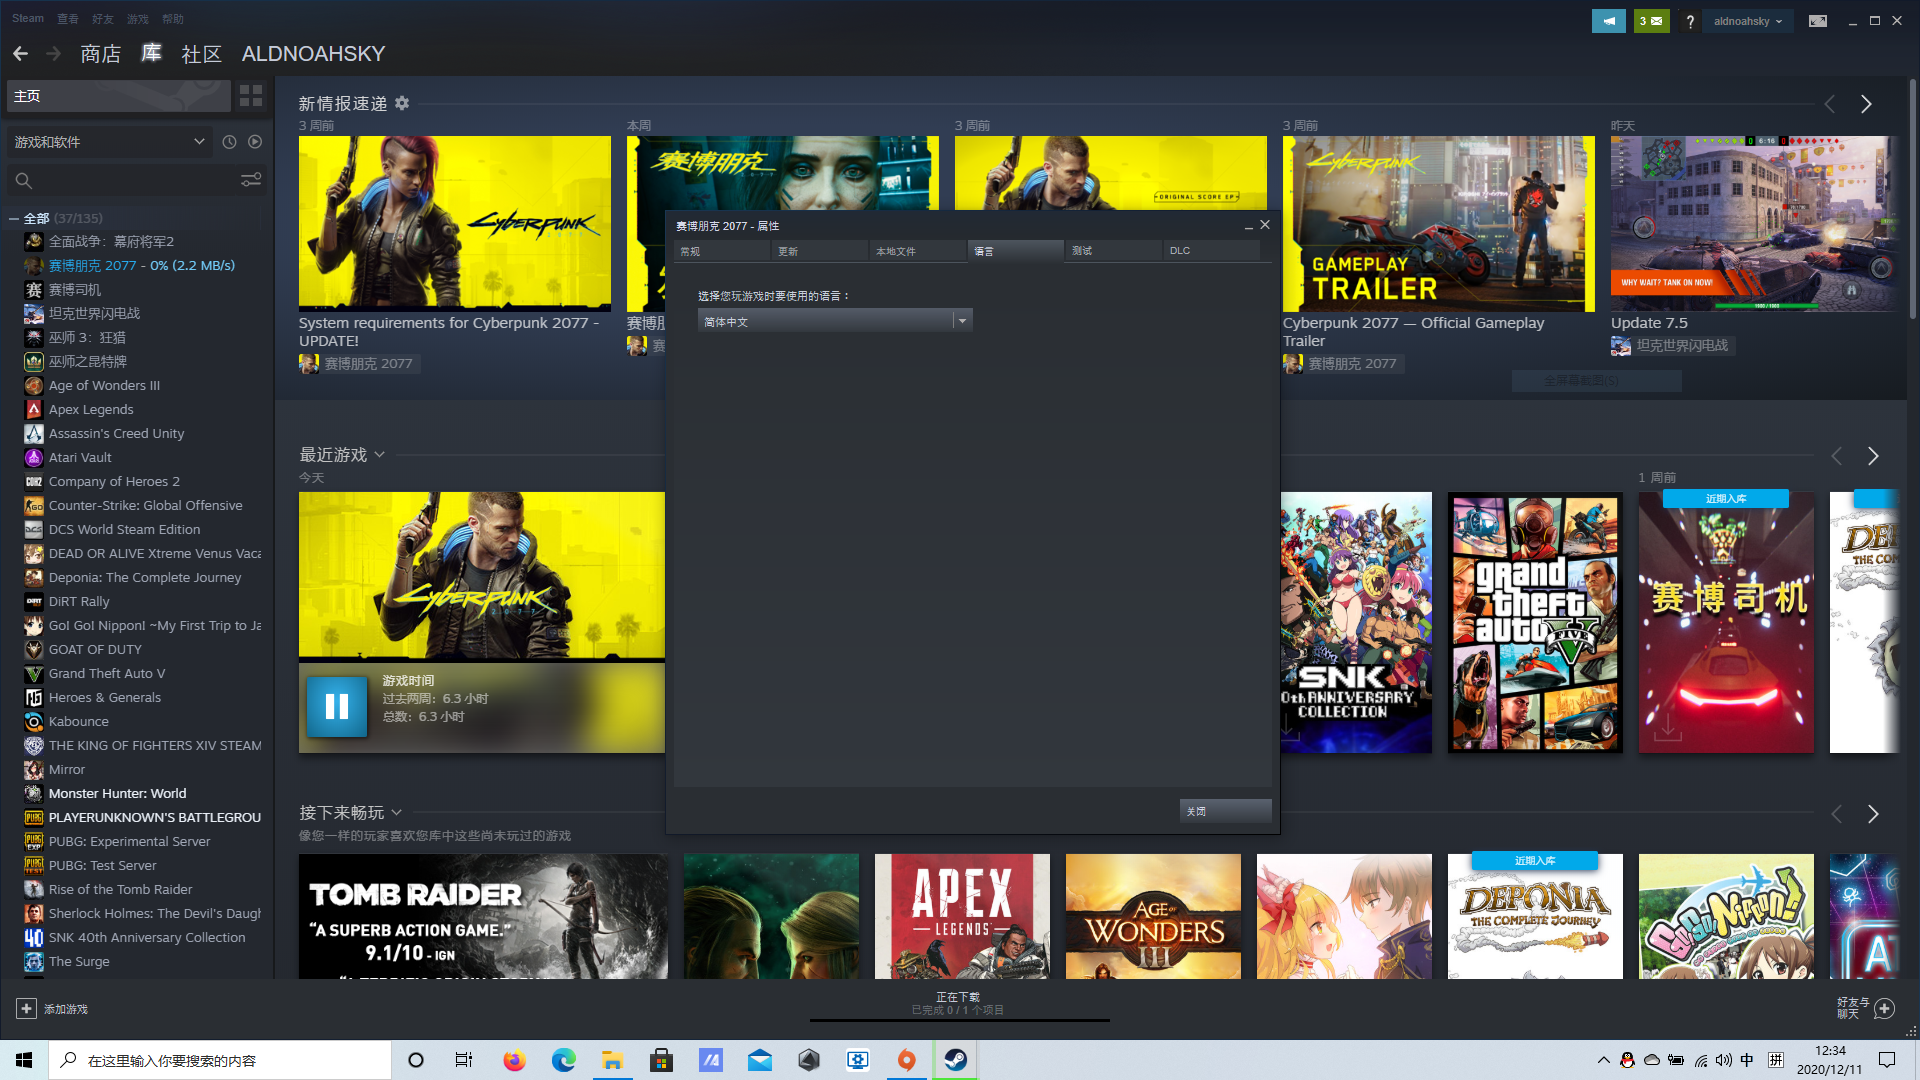Open advanced search filter options icon

(x=251, y=180)
